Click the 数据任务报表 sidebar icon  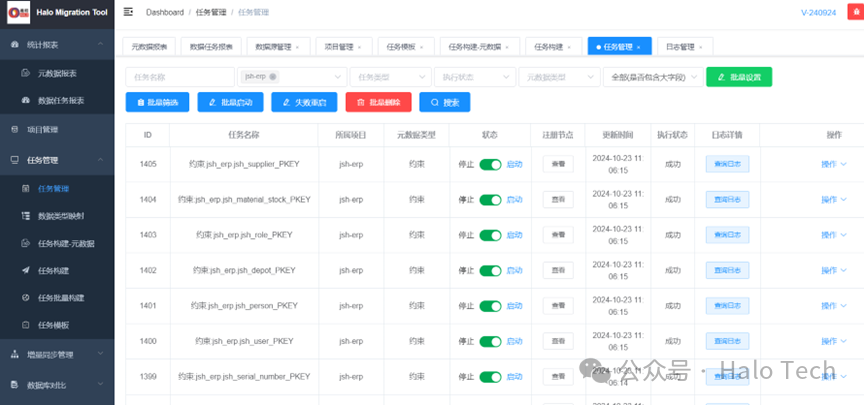click(25, 101)
